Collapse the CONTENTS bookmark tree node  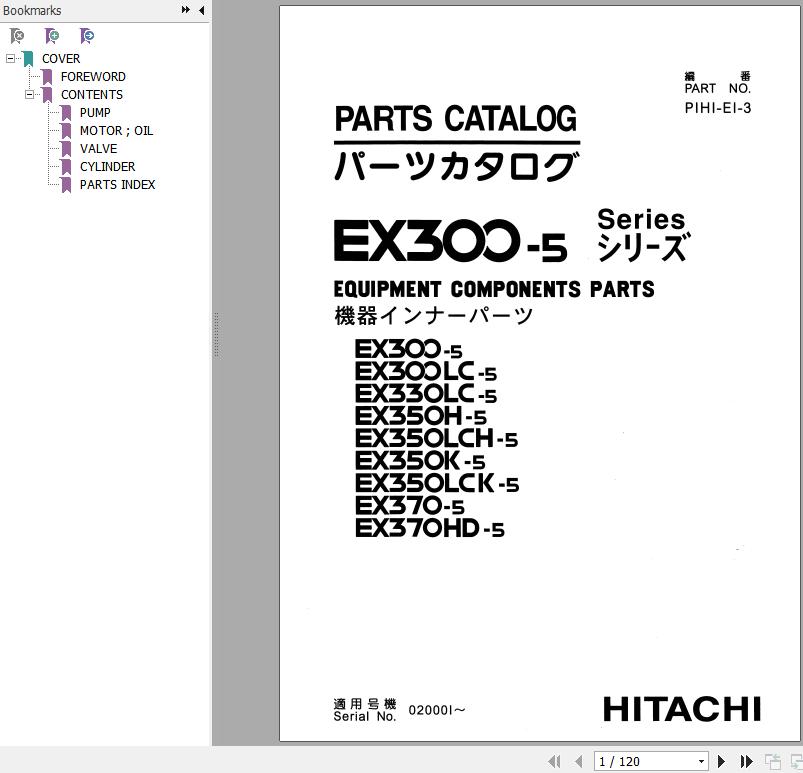(29, 94)
